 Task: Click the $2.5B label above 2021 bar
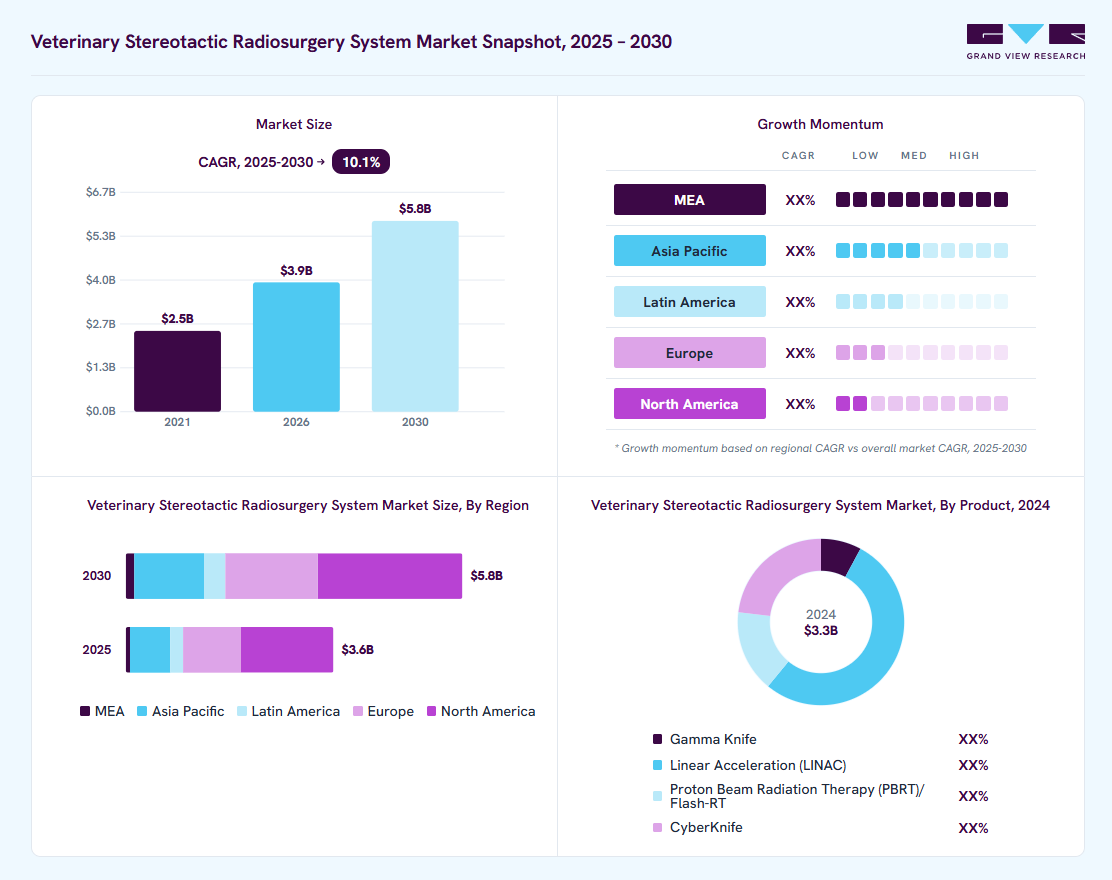[177, 318]
